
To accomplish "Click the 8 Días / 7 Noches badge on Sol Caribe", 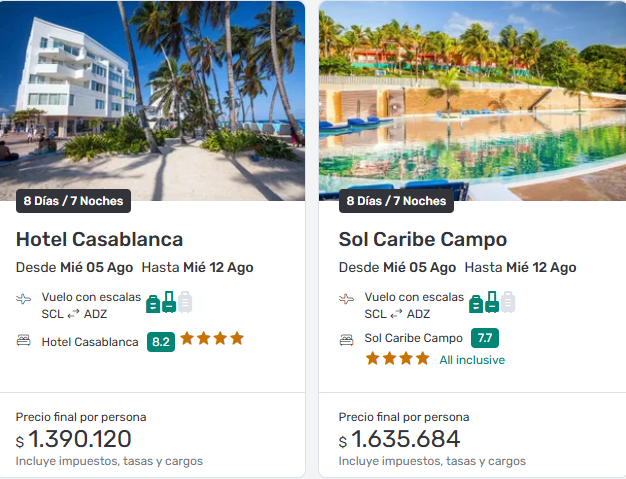I will tap(396, 201).
